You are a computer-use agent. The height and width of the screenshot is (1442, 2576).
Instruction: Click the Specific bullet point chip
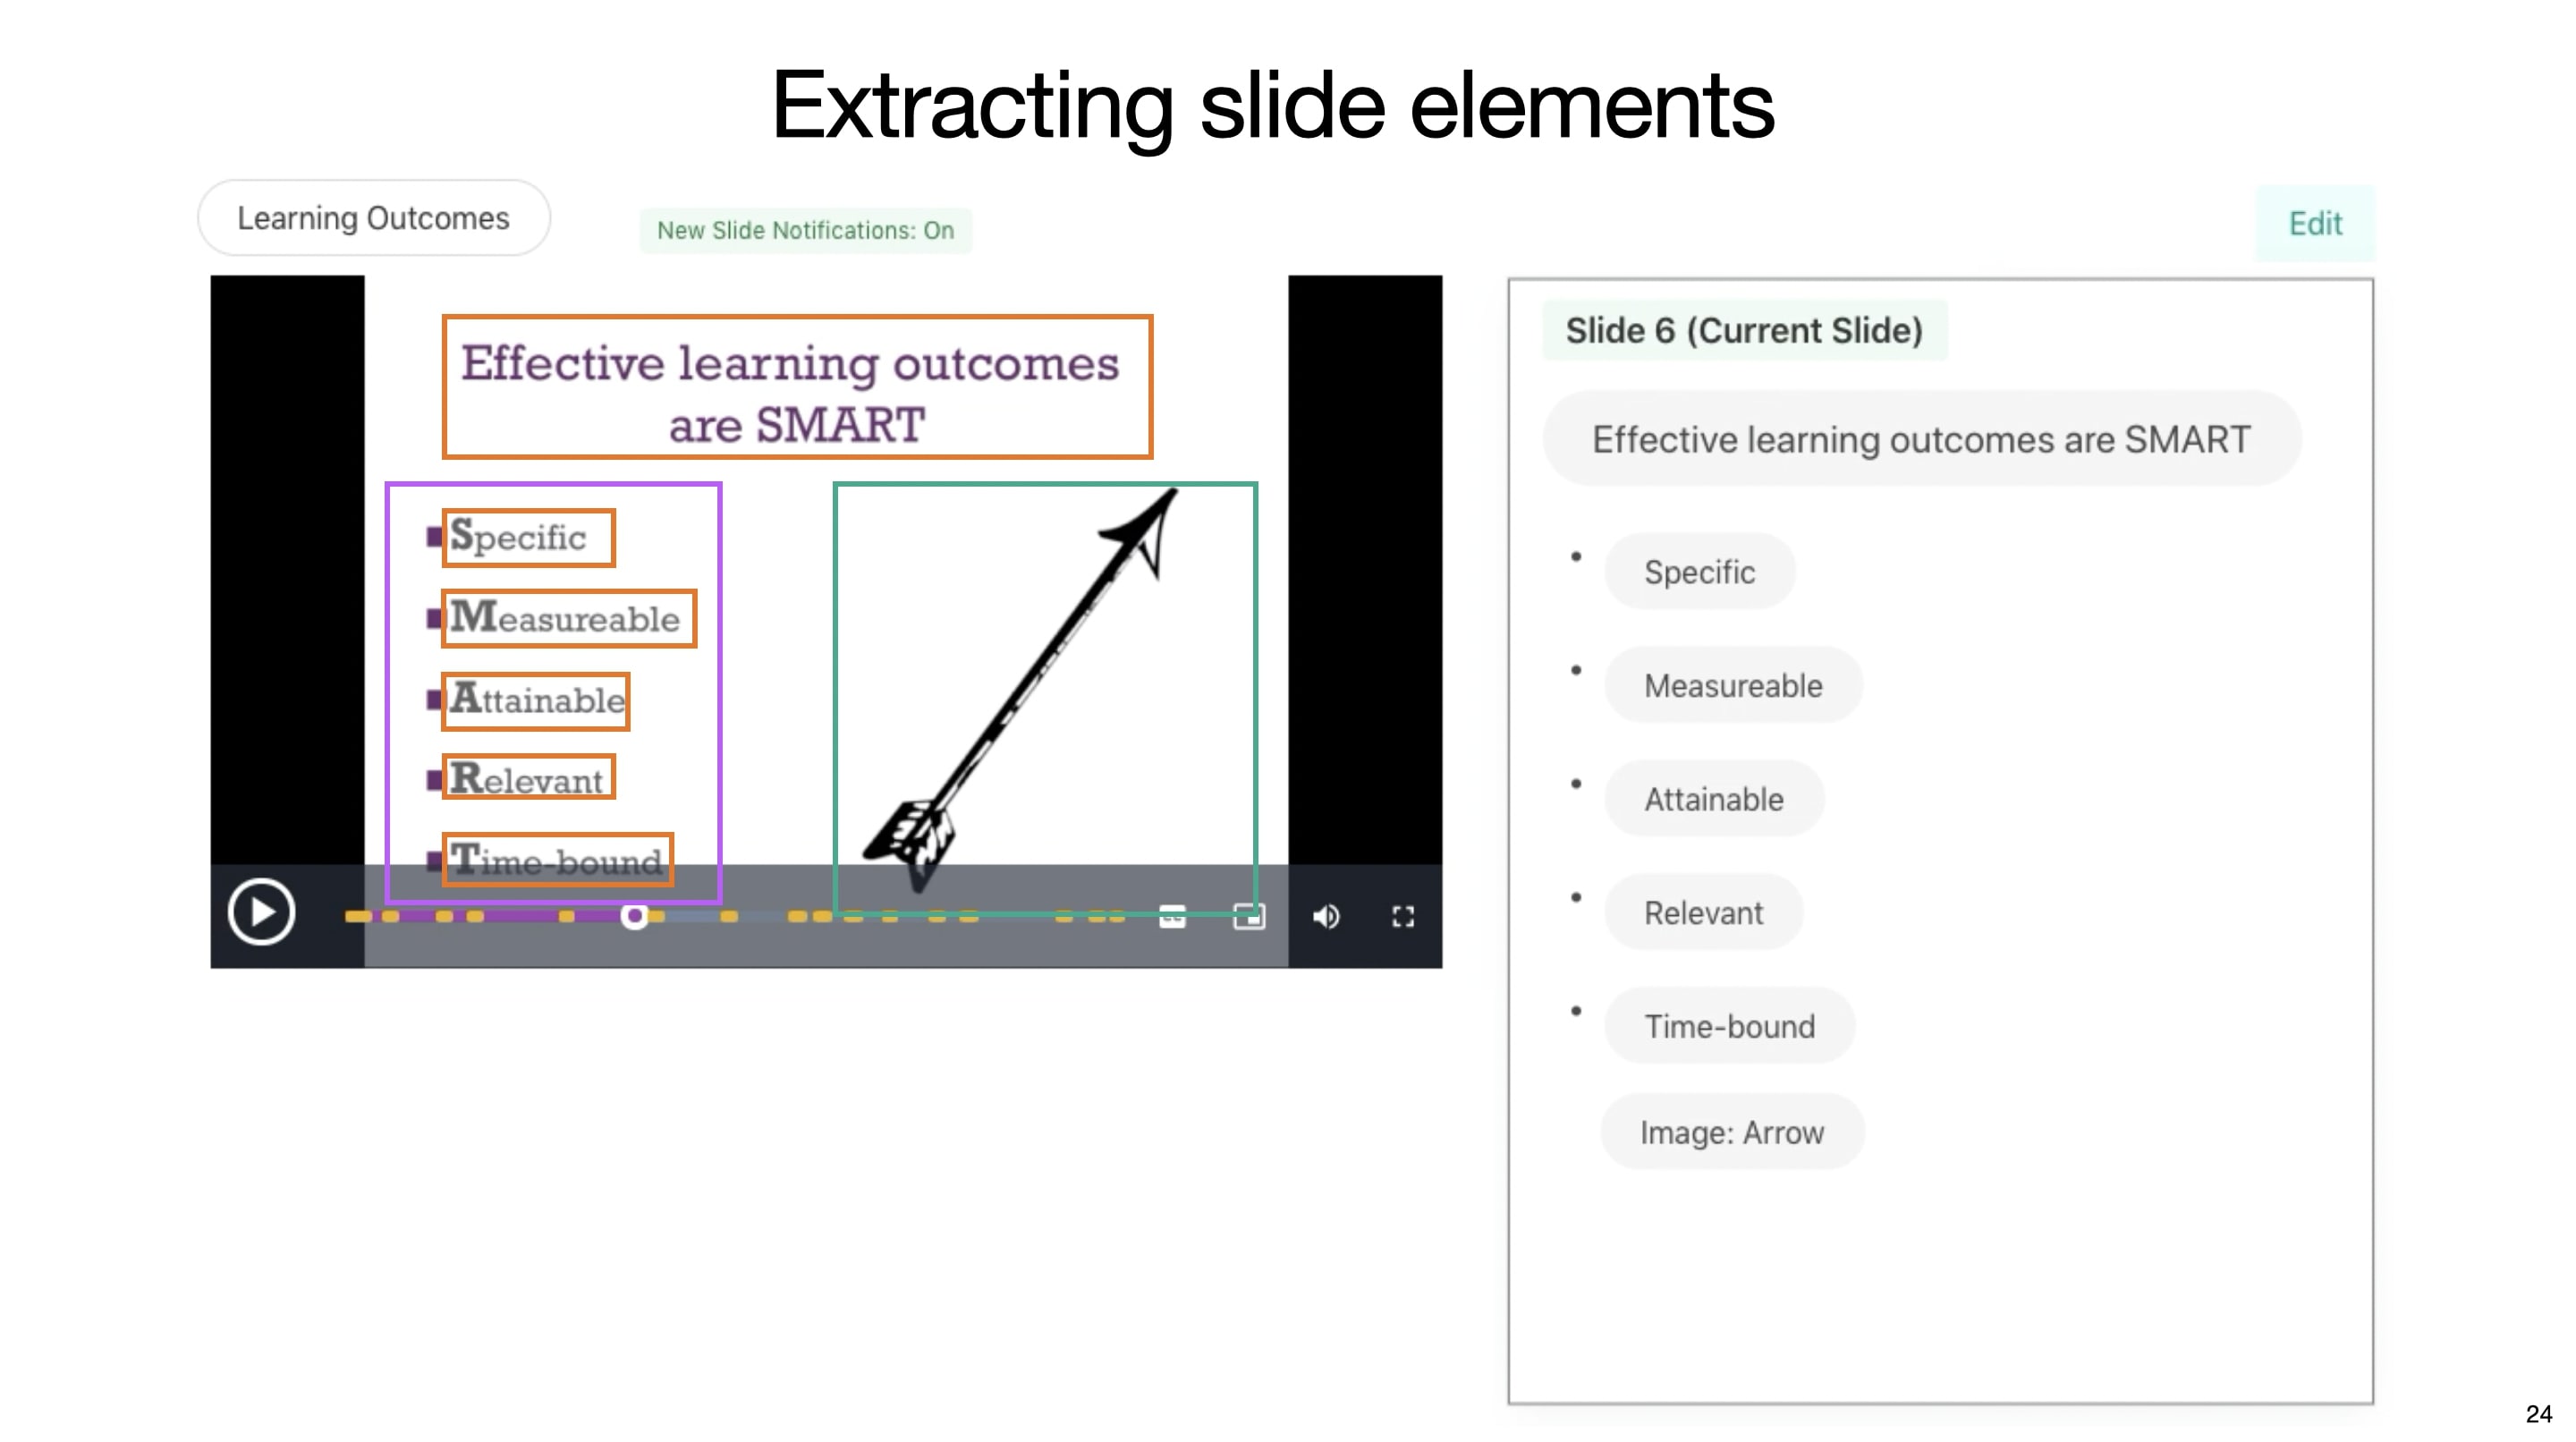click(1700, 572)
